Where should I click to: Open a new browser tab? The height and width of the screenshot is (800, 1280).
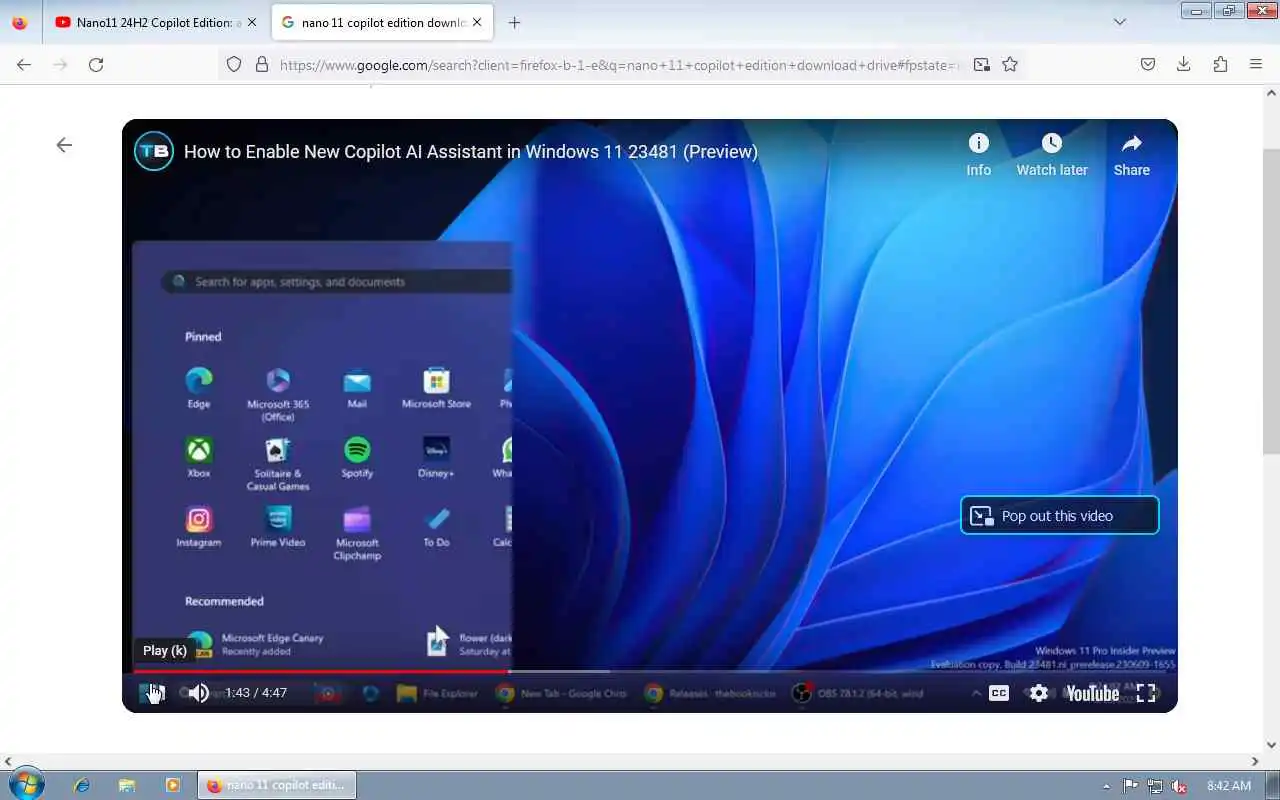(x=514, y=22)
